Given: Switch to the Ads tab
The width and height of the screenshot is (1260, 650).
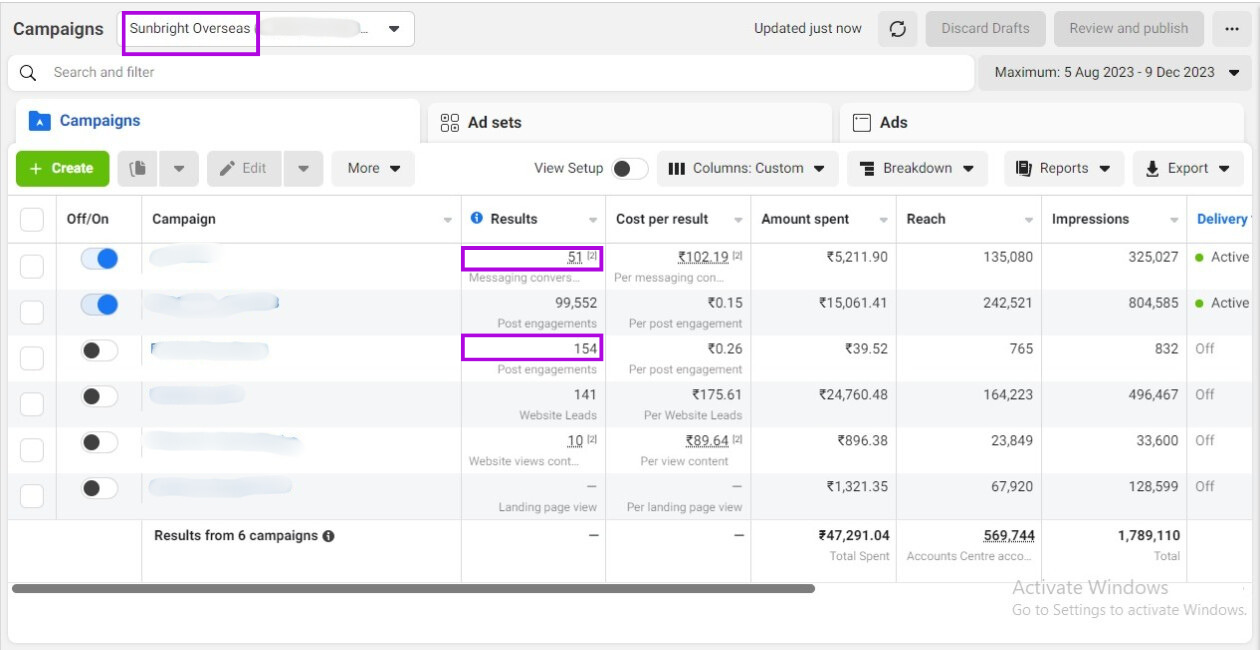Looking at the screenshot, I should (x=893, y=122).
